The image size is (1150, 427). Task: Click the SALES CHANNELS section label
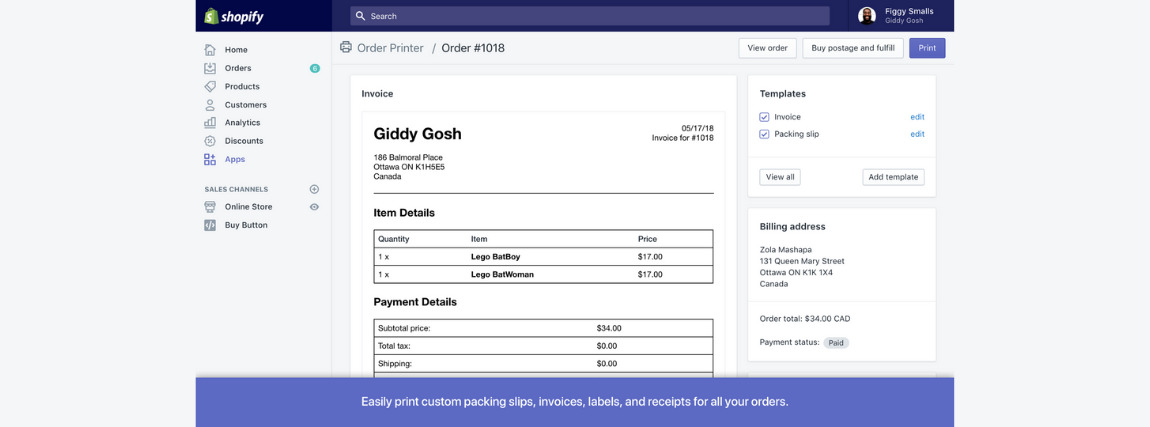(236, 189)
